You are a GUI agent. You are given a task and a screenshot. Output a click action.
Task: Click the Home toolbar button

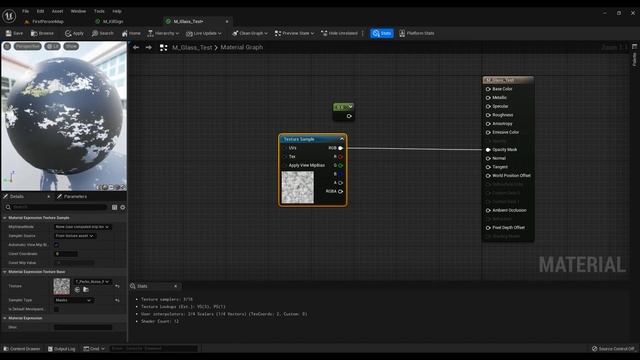tap(131, 33)
